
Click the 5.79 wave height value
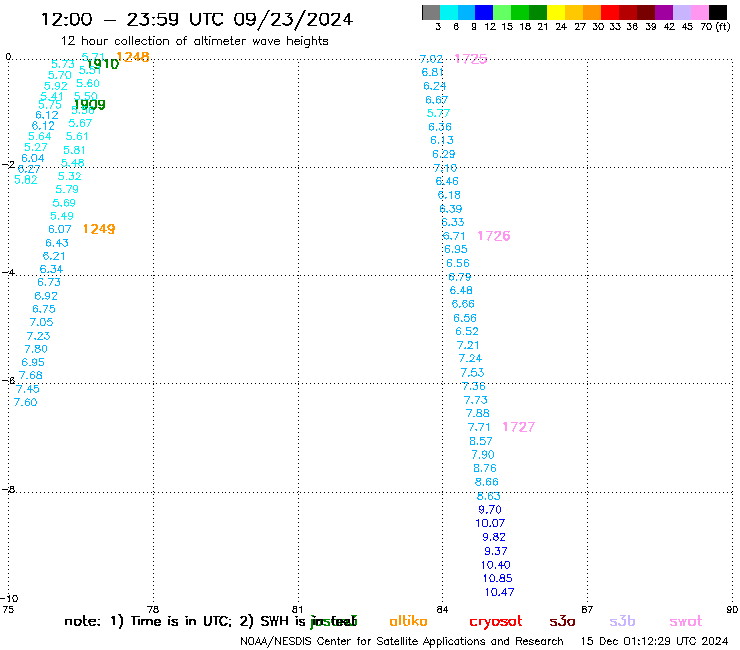click(x=67, y=189)
